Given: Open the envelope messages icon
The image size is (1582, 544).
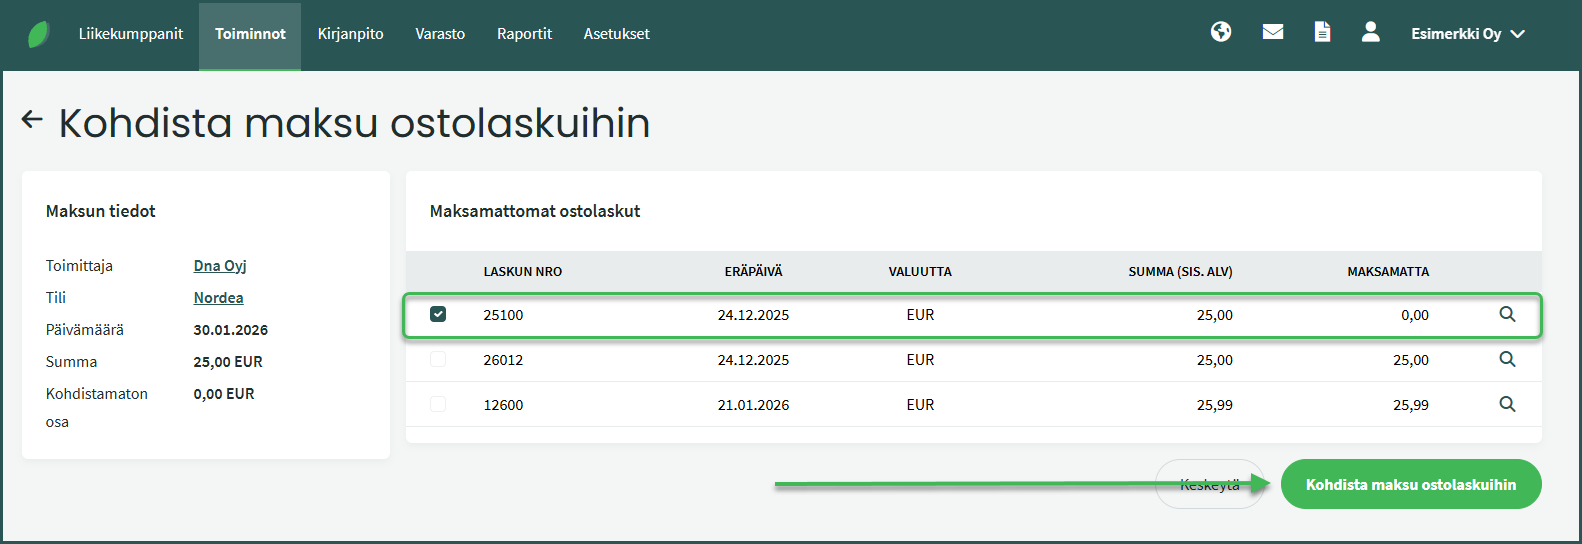Looking at the screenshot, I should pos(1272,32).
